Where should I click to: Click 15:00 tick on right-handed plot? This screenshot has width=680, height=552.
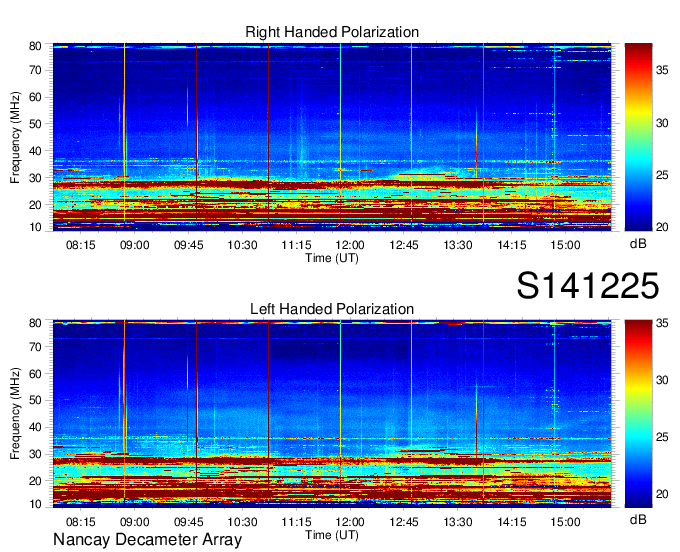coord(566,245)
